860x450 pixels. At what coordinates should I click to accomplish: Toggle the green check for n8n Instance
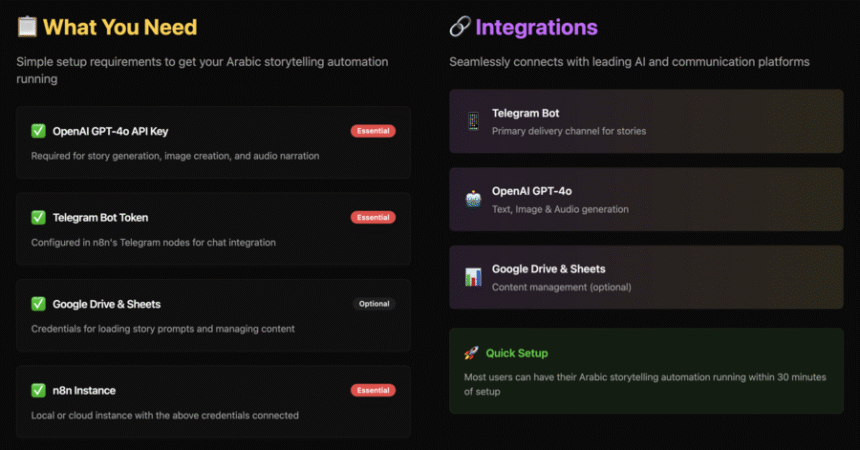click(38, 390)
